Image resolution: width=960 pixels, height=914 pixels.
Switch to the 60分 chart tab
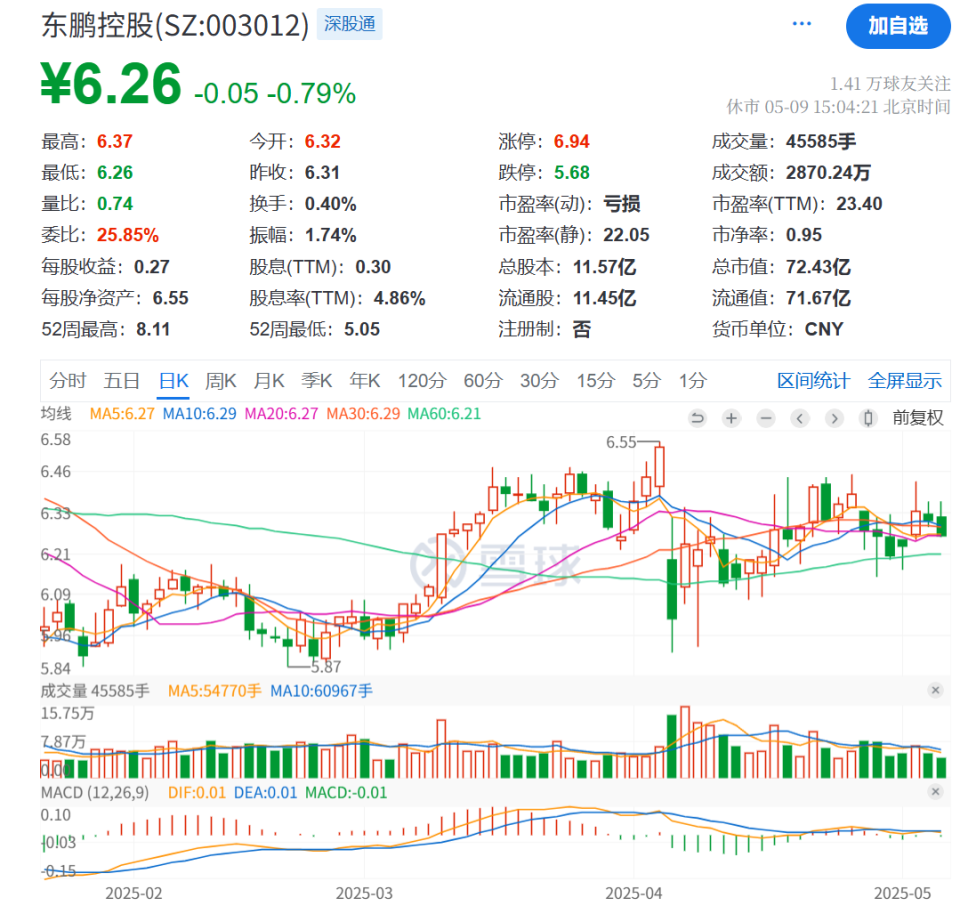(x=483, y=381)
